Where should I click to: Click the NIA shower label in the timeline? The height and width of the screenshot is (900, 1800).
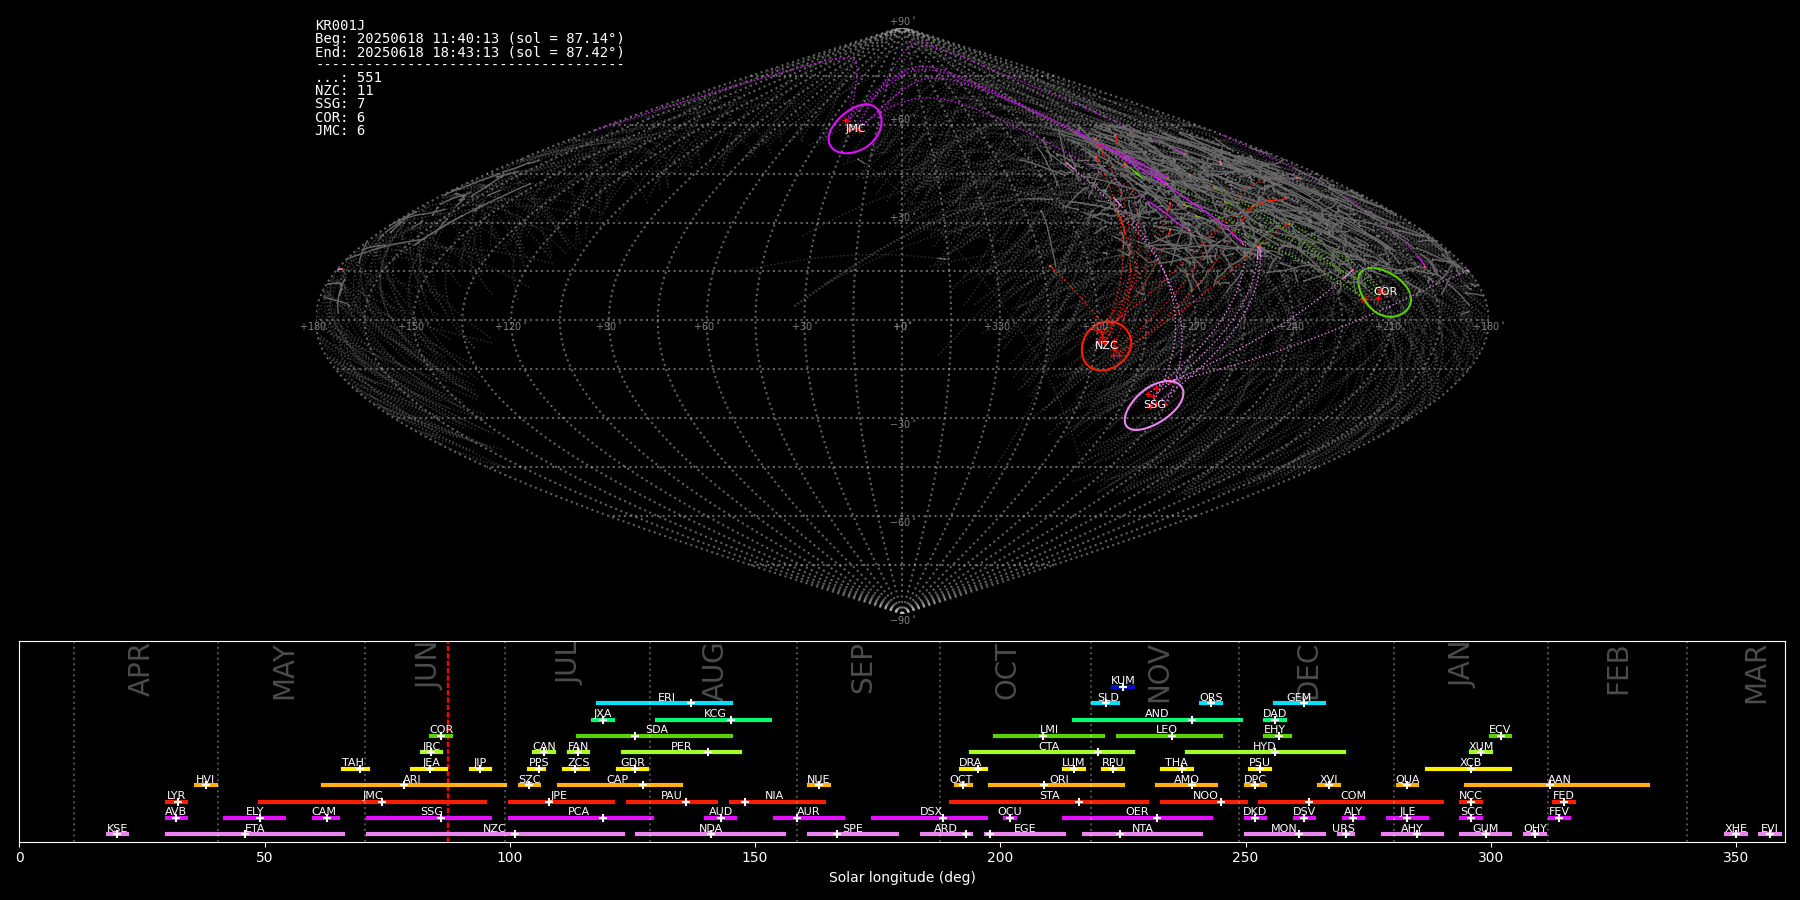(x=774, y=796)
